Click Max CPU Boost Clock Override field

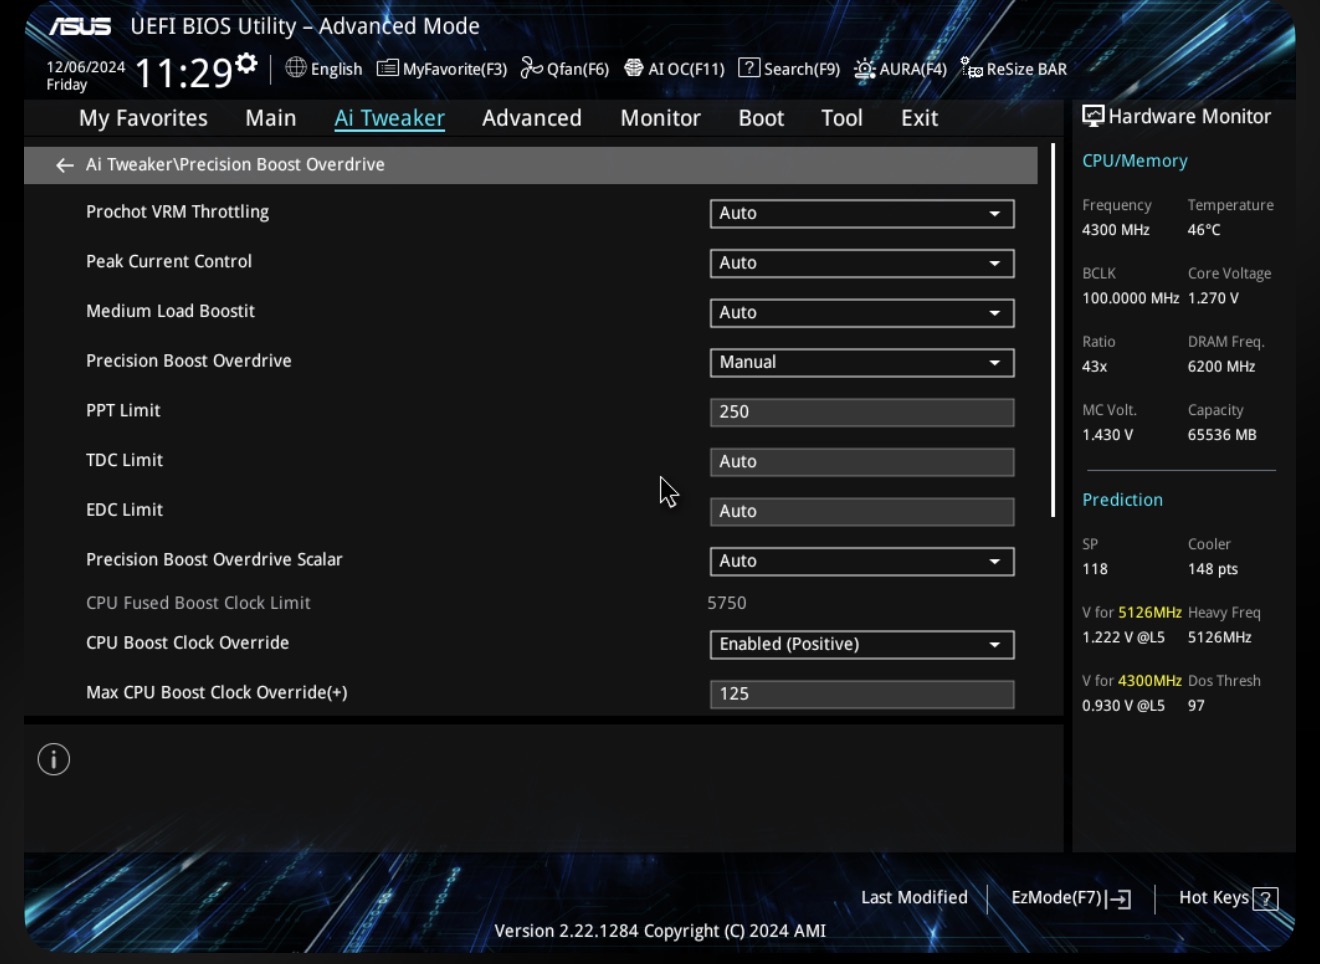(x=862, y=694)
